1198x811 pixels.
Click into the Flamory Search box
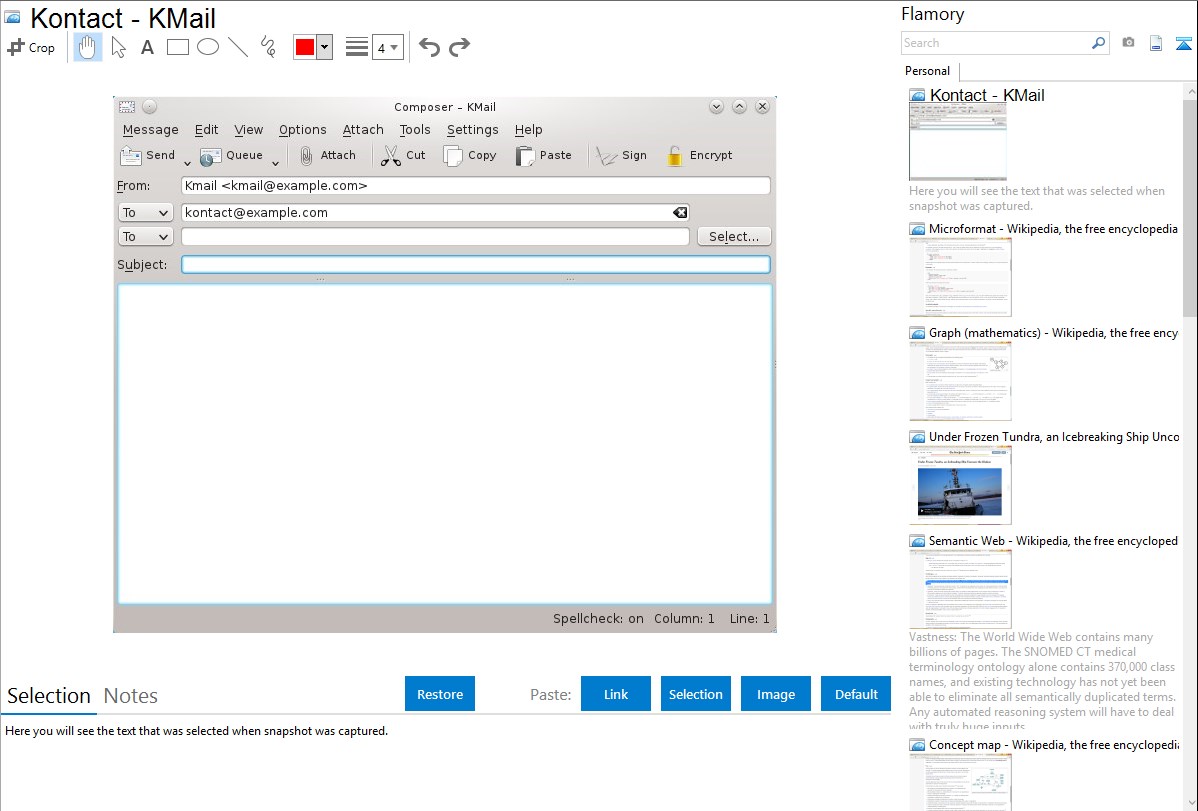(996, 43)
